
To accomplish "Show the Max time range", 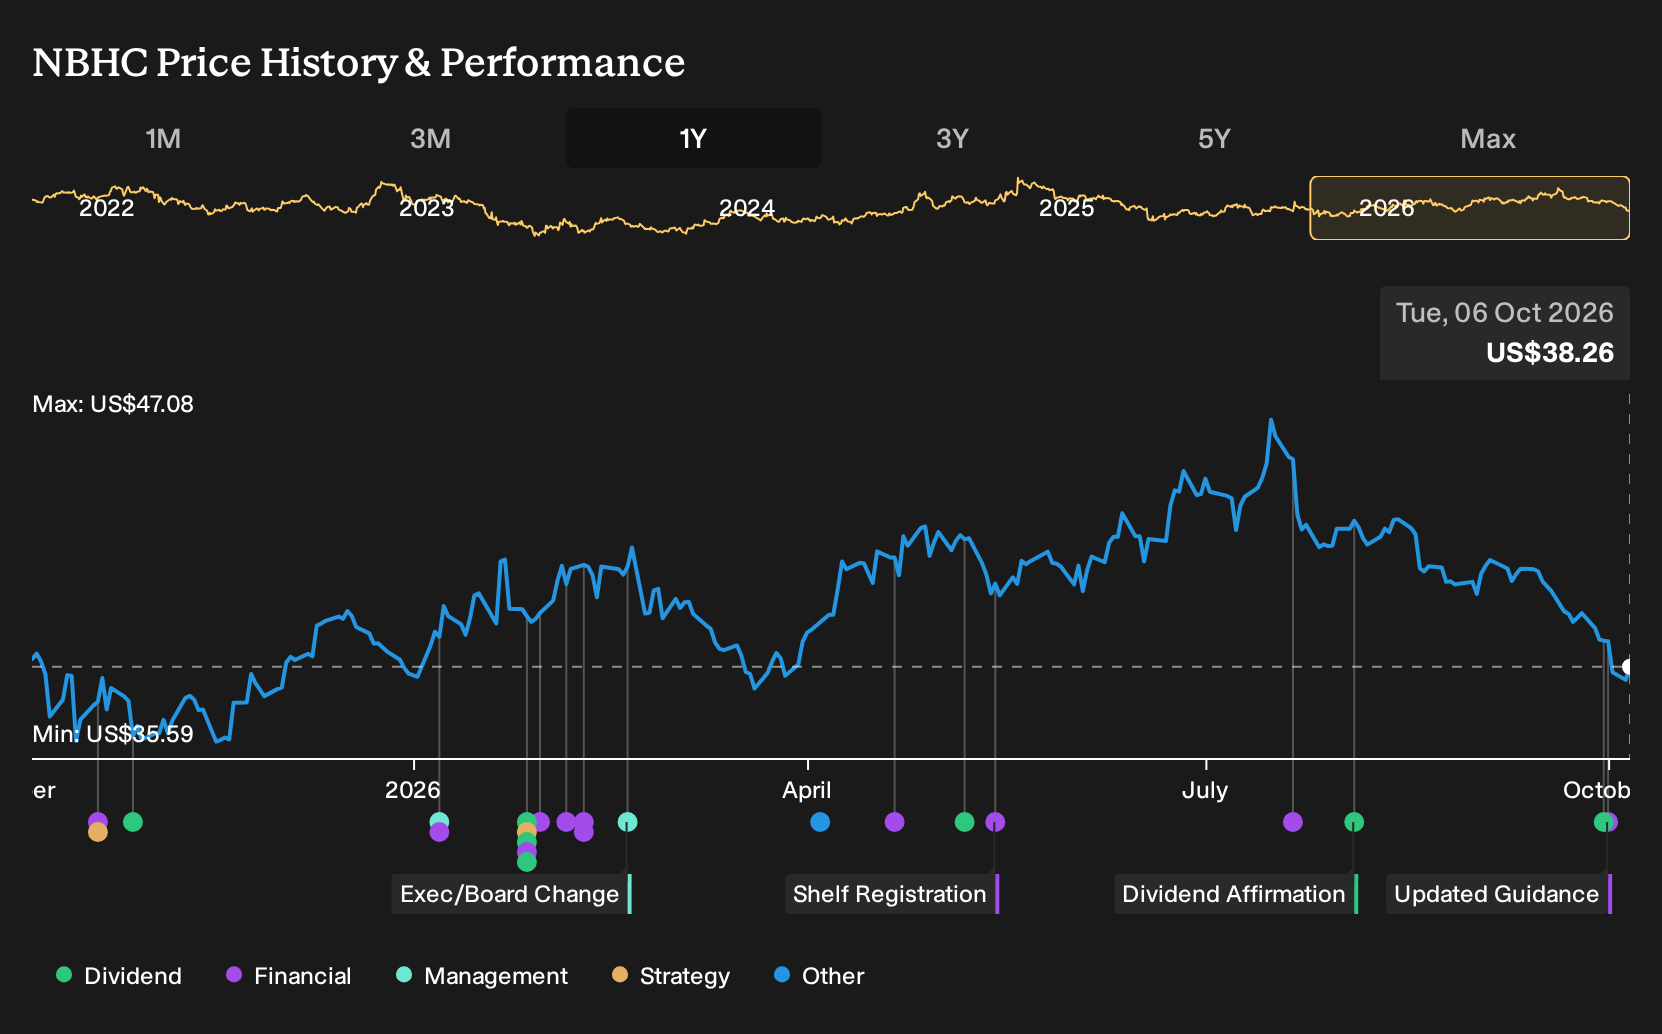I will pos(1488,138).
